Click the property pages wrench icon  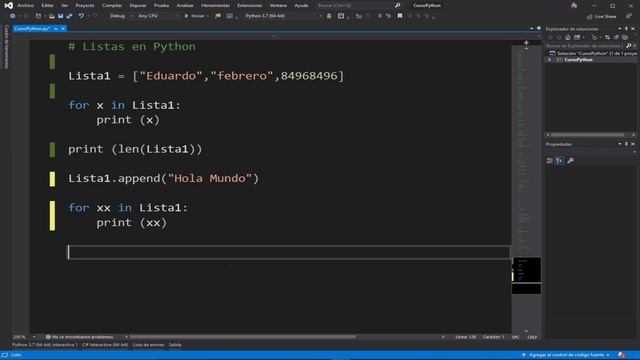[x=571, y=160]
